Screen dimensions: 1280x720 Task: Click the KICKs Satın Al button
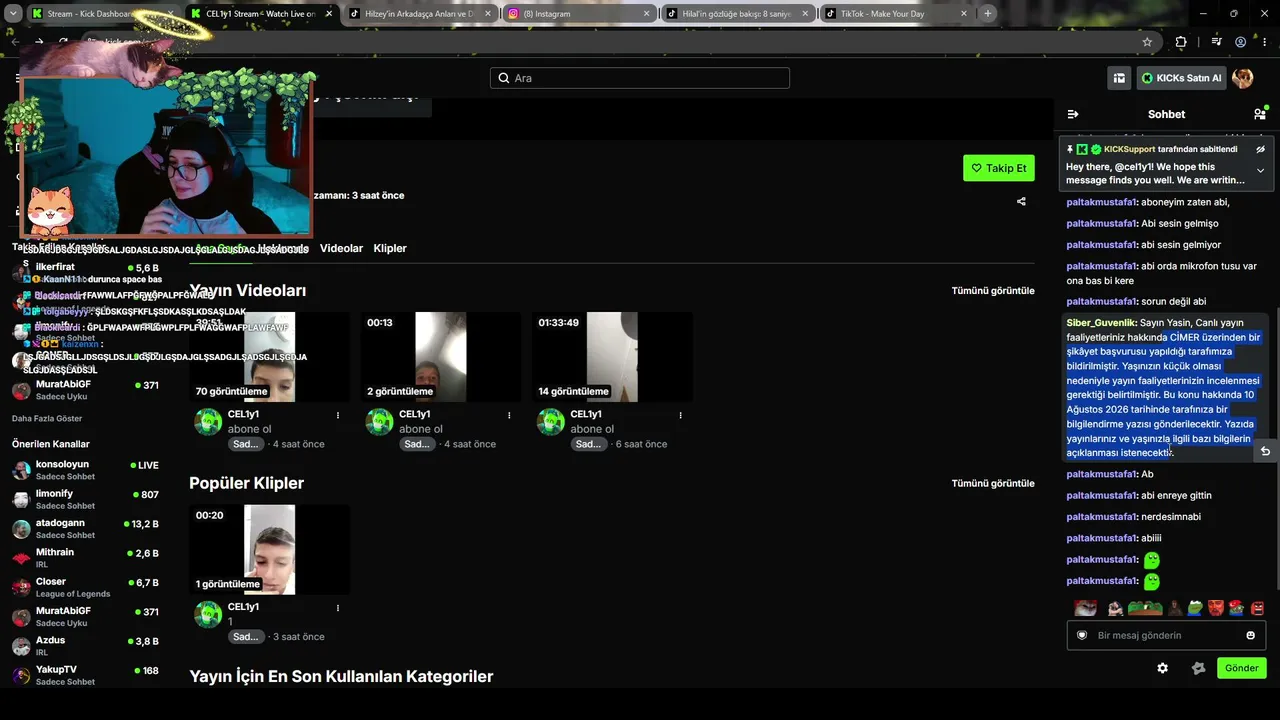(1181, 78)
